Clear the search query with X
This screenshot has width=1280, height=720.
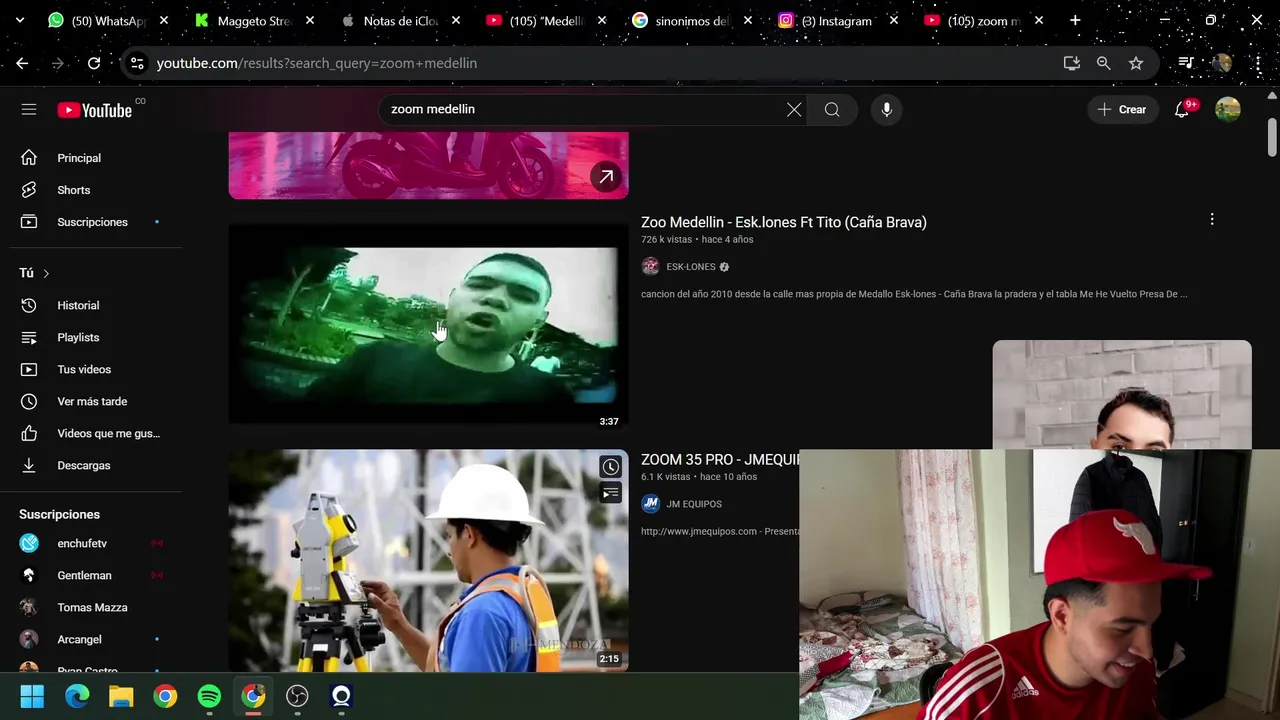[794, 109]
